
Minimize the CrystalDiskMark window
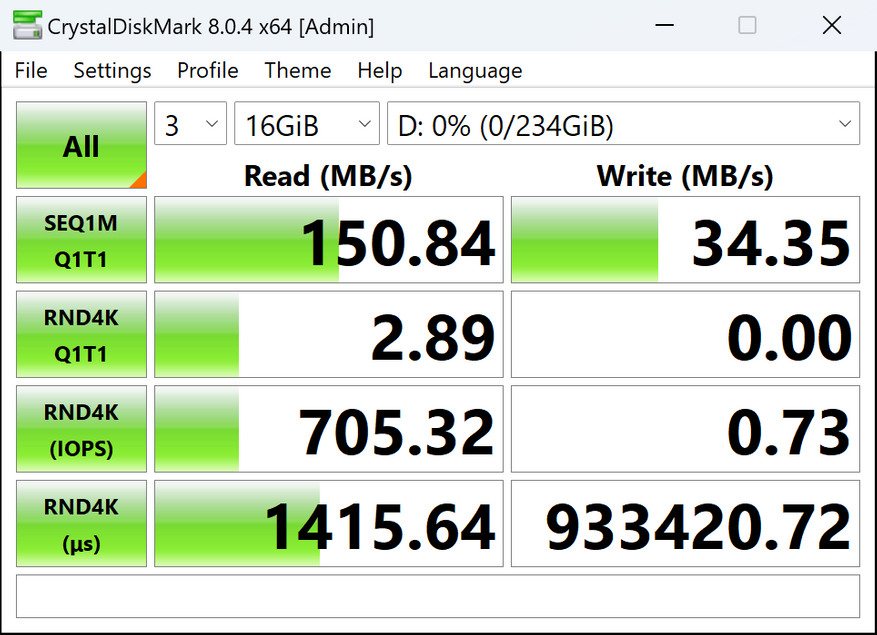tap(664, 25)
